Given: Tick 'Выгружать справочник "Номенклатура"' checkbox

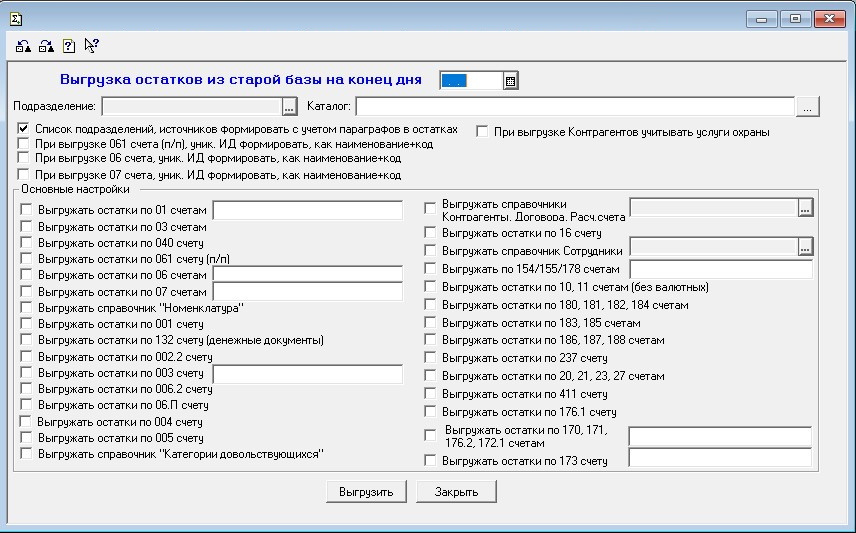Looking at the screenshot, I should pyautogui.click(x=26, y=308).
